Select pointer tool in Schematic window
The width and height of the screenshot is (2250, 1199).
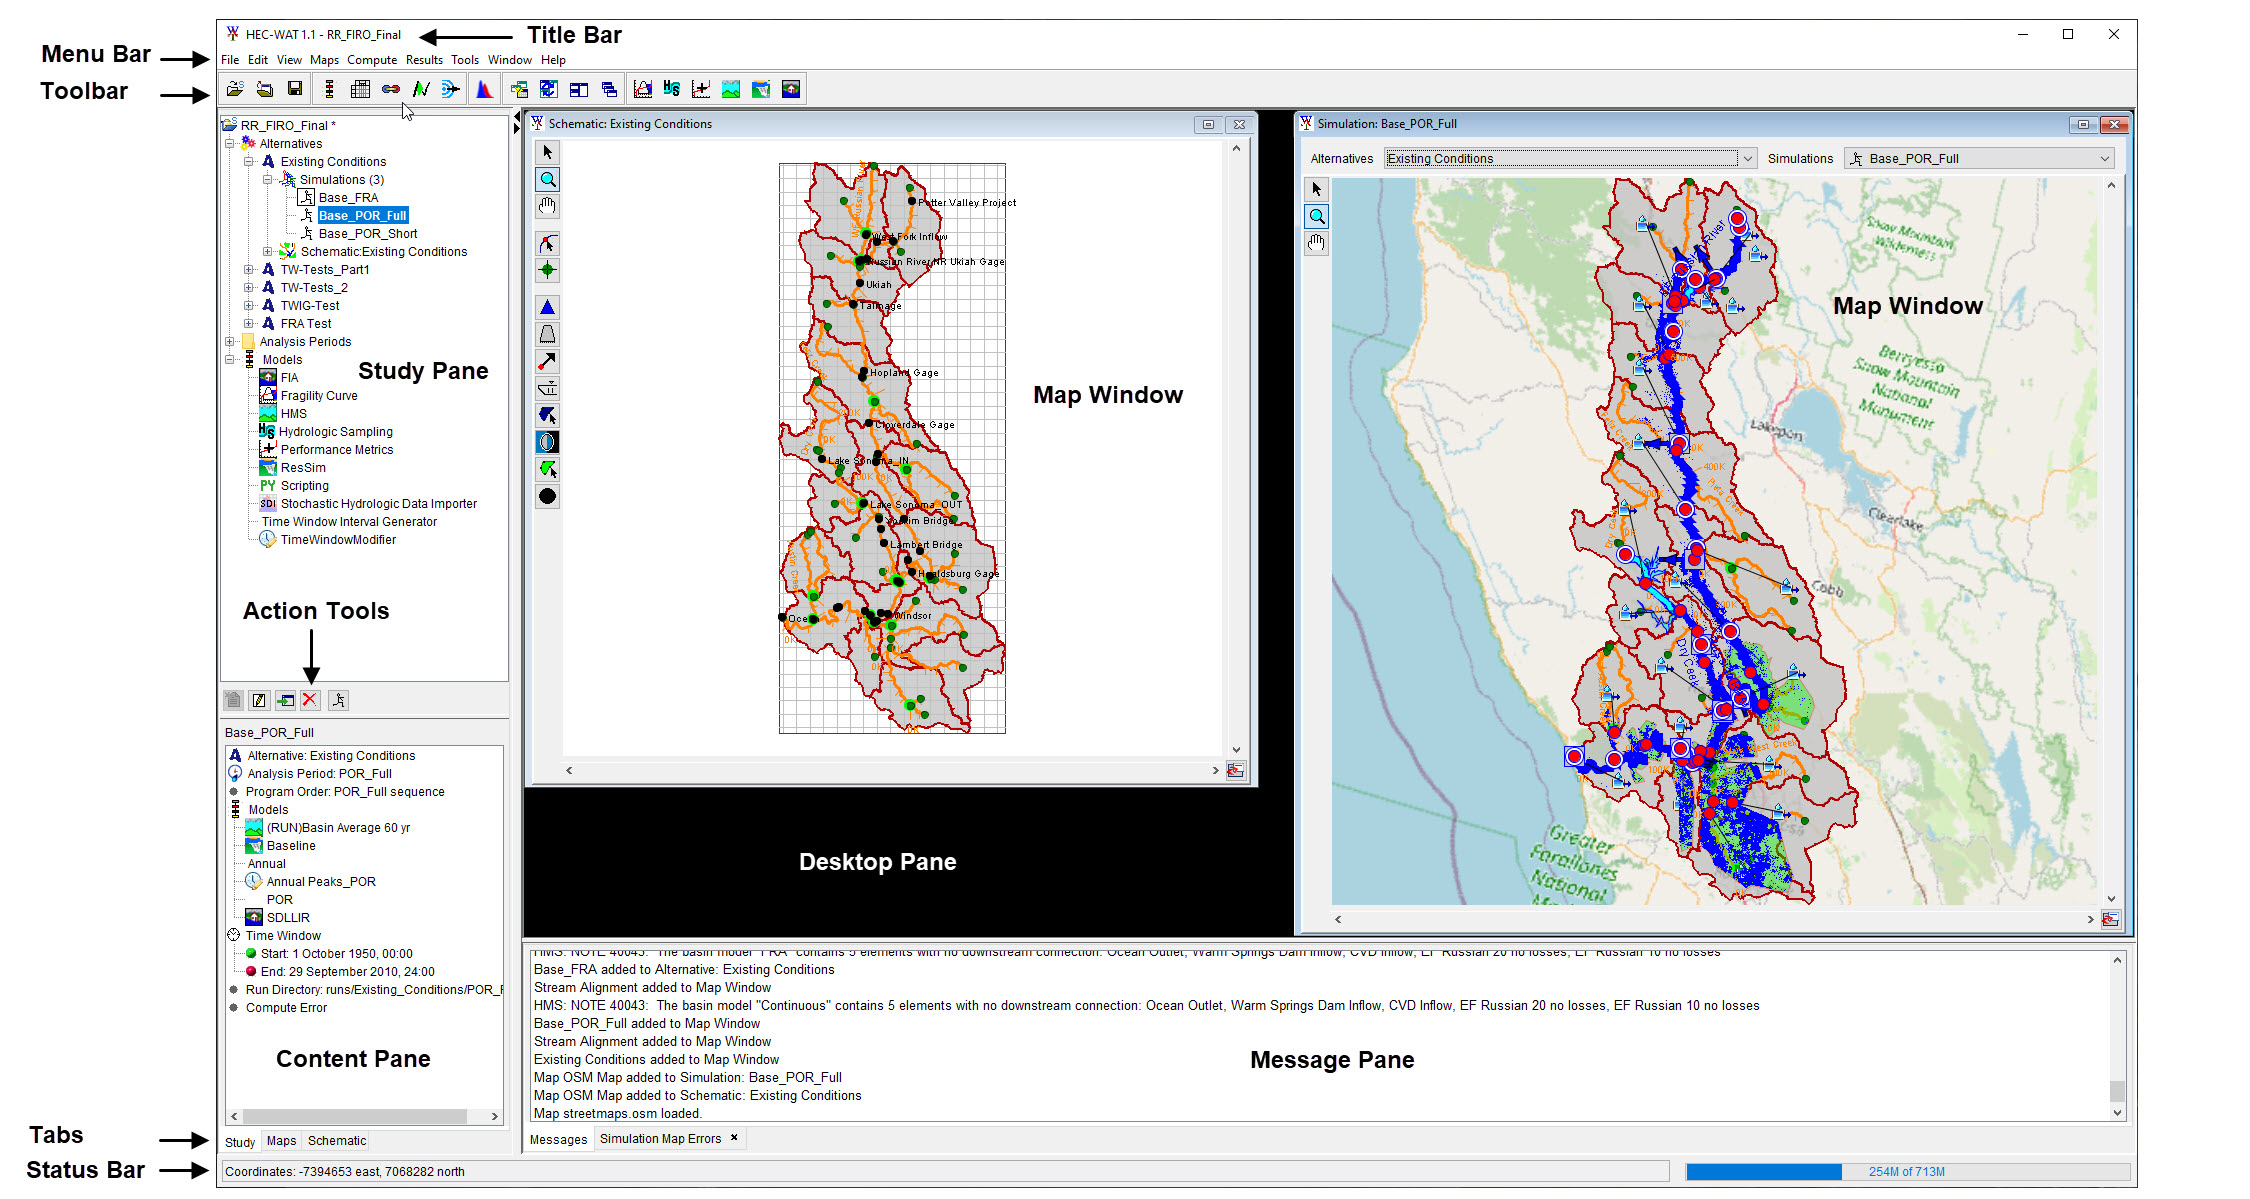coord(547,152)
